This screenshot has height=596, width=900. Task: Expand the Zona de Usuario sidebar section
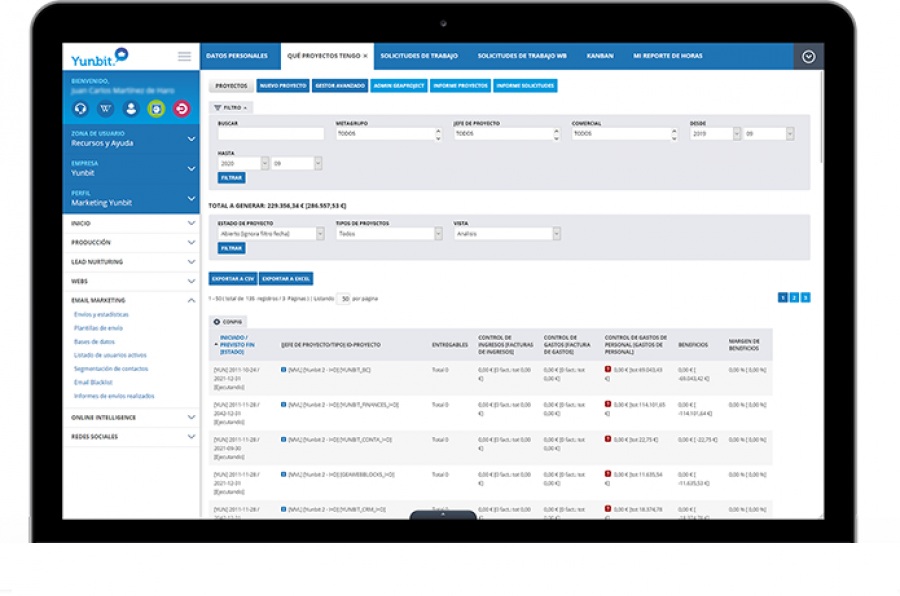click(190, 139)
